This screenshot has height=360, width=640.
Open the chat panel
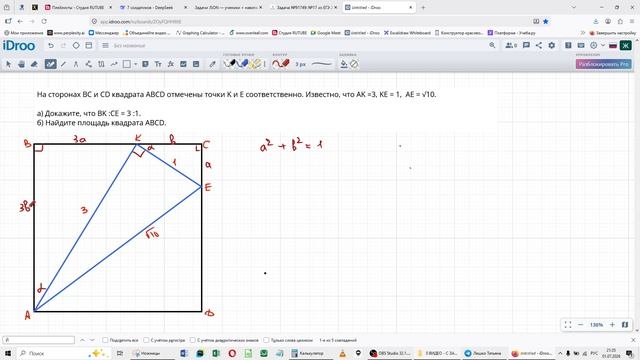[526, 46]
